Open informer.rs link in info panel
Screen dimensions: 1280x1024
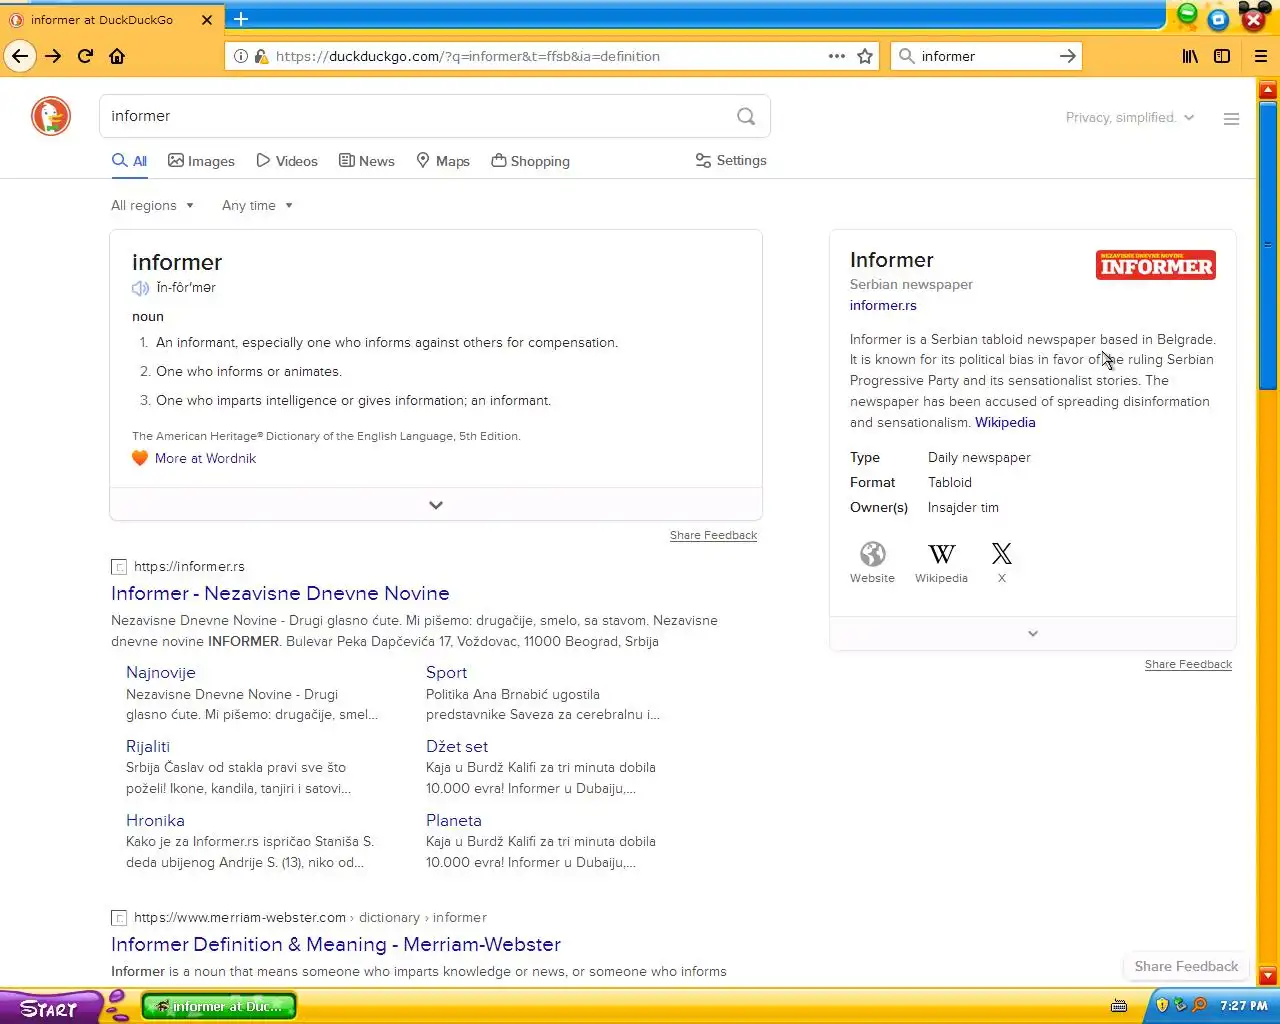click(x=883, y=306)
